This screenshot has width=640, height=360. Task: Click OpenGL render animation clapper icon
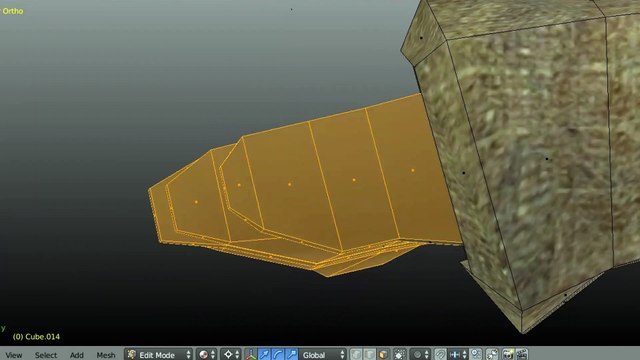[522, 355]
